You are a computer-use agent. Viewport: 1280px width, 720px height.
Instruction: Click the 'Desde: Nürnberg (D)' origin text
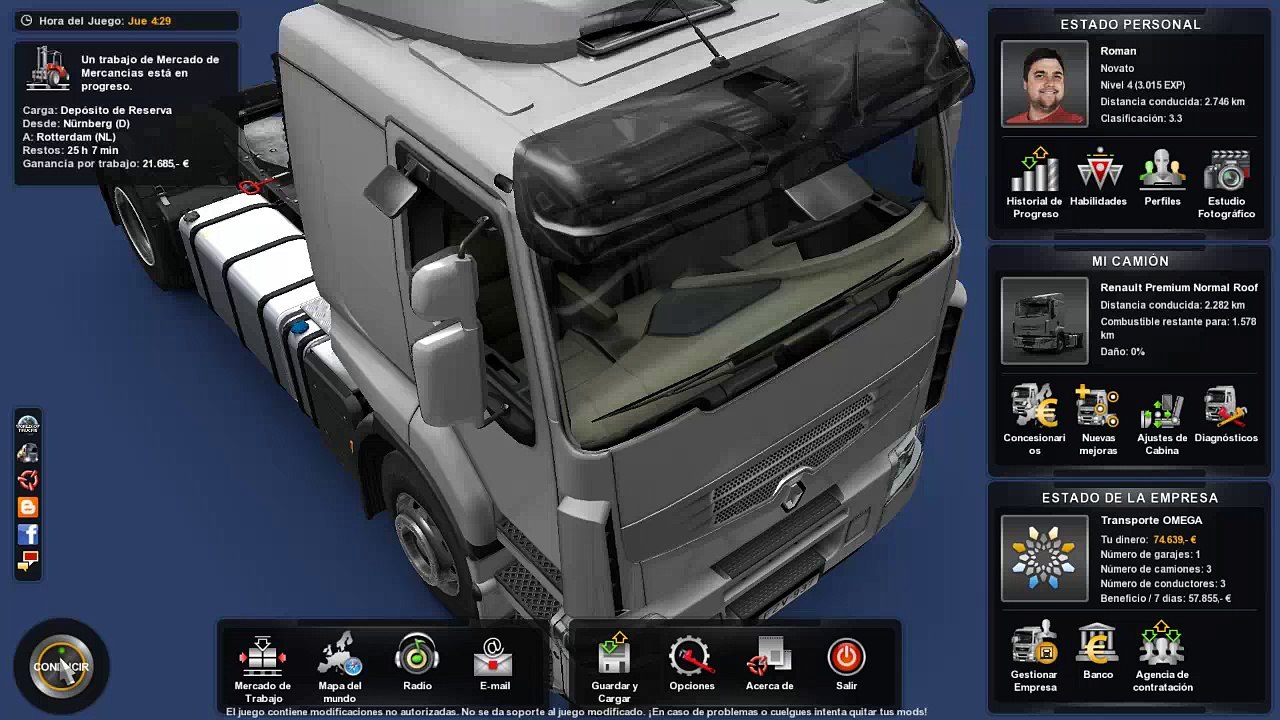[76, 124]
